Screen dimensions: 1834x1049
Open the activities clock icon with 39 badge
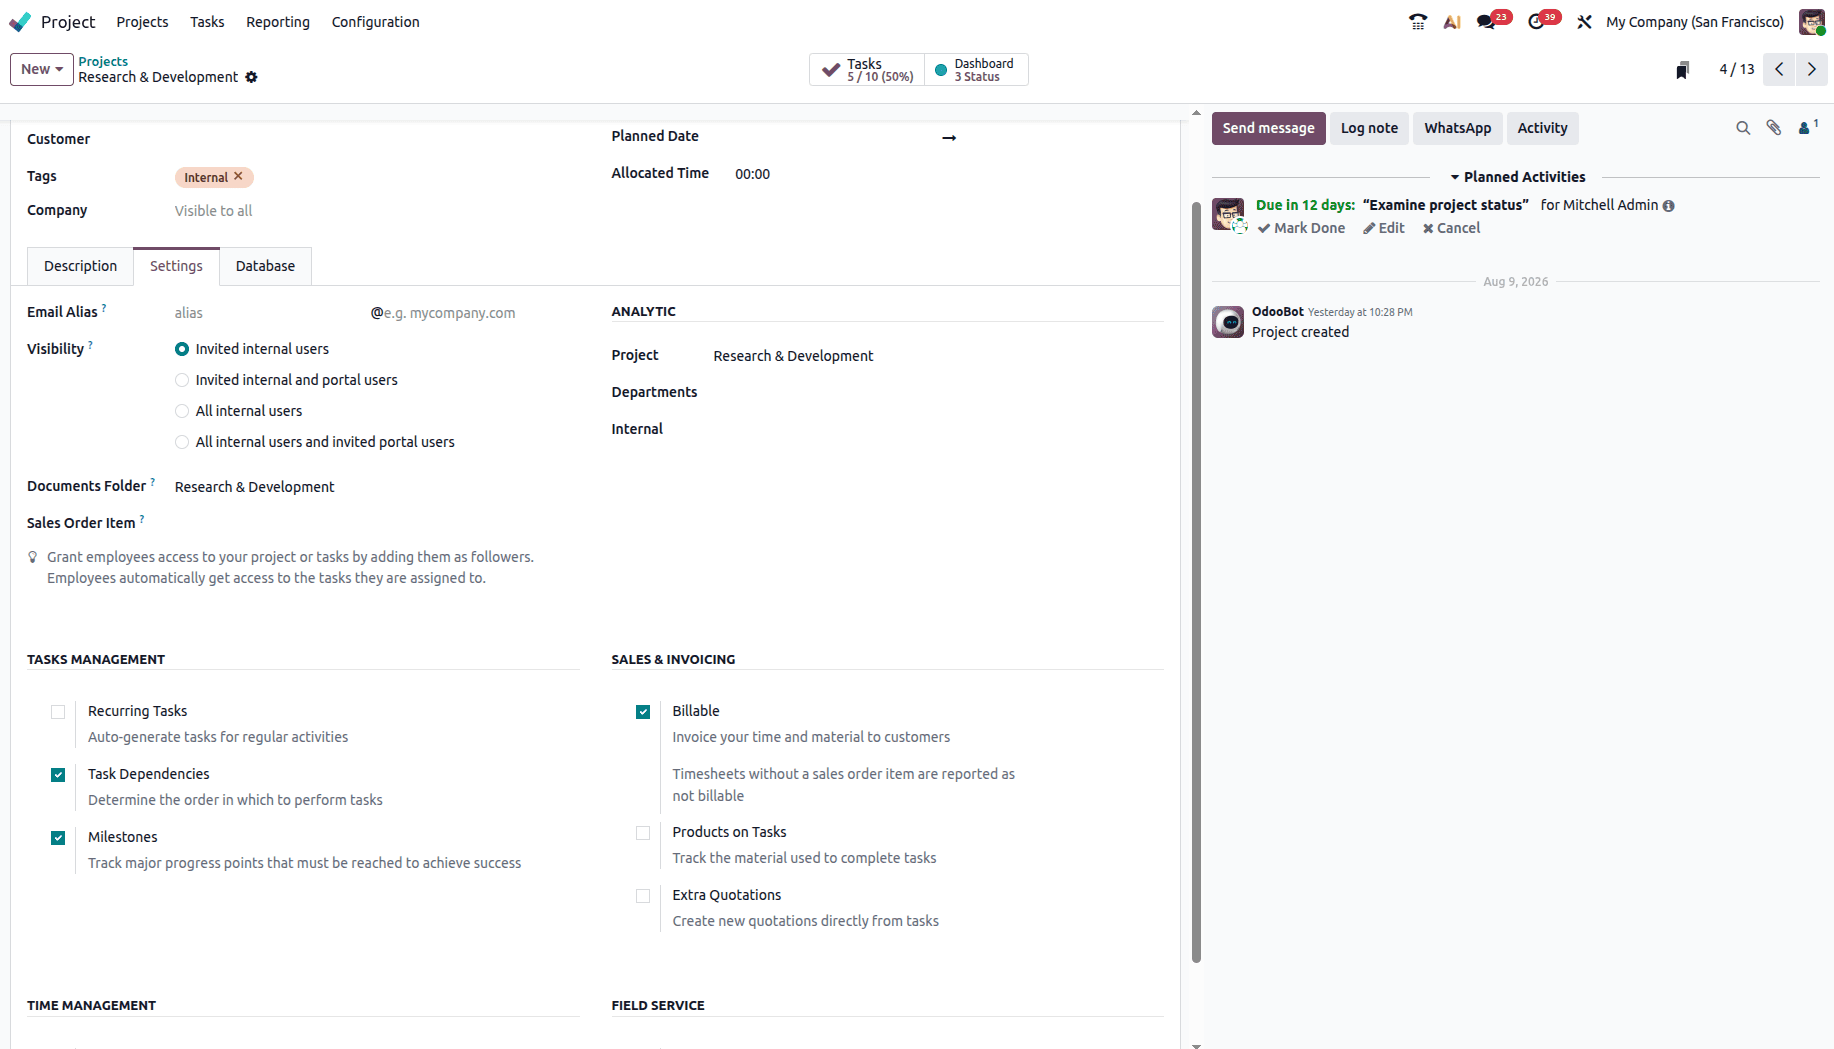1536,22
